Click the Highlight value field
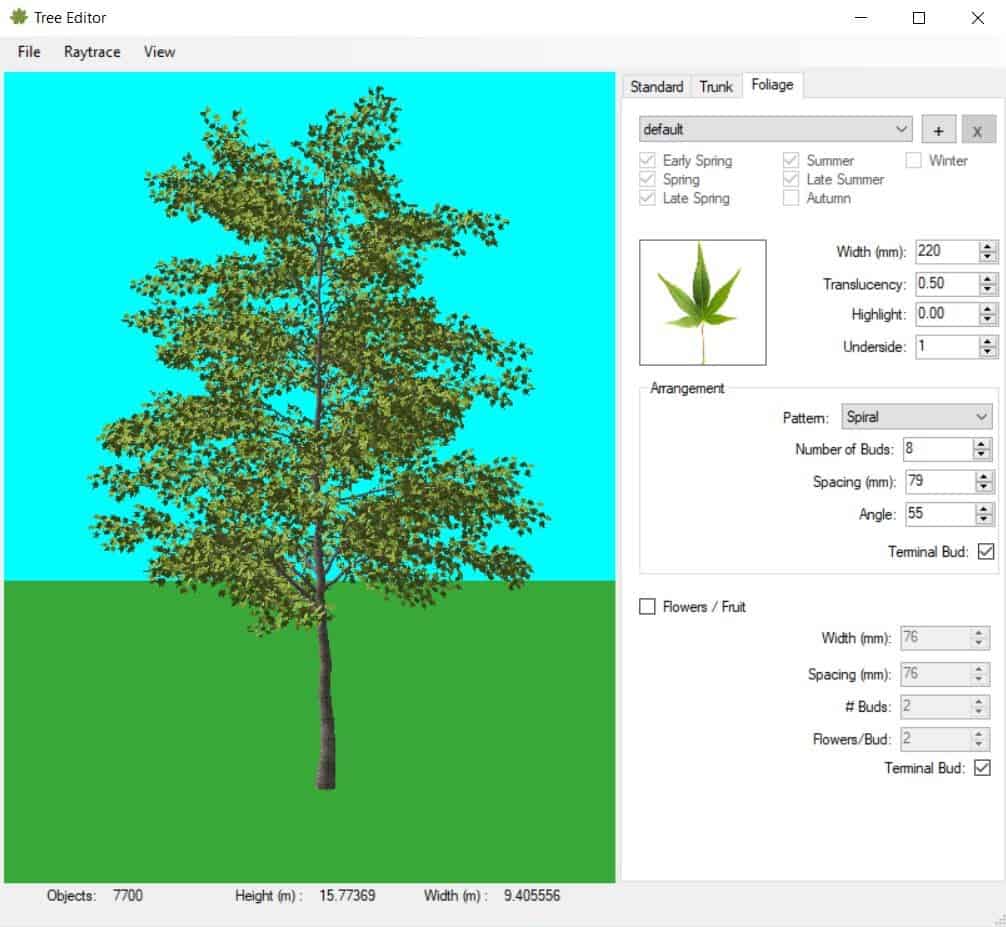The width and height of the screenshot is (1006, 927). point(946,314)
